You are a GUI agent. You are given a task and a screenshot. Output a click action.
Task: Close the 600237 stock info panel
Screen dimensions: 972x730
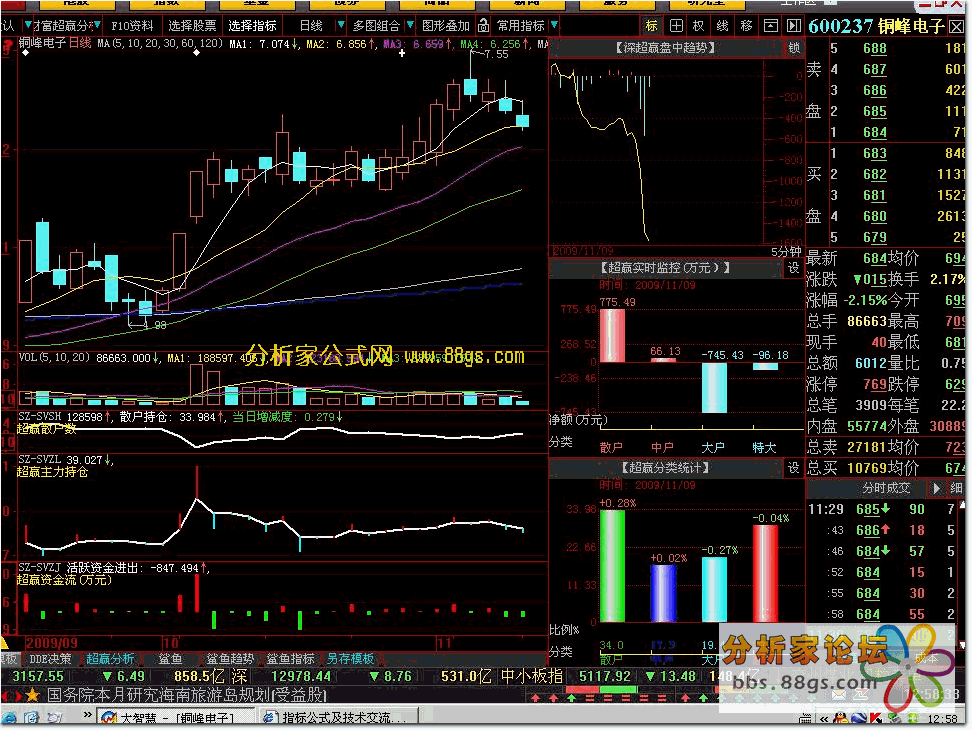tap(957, 27)
